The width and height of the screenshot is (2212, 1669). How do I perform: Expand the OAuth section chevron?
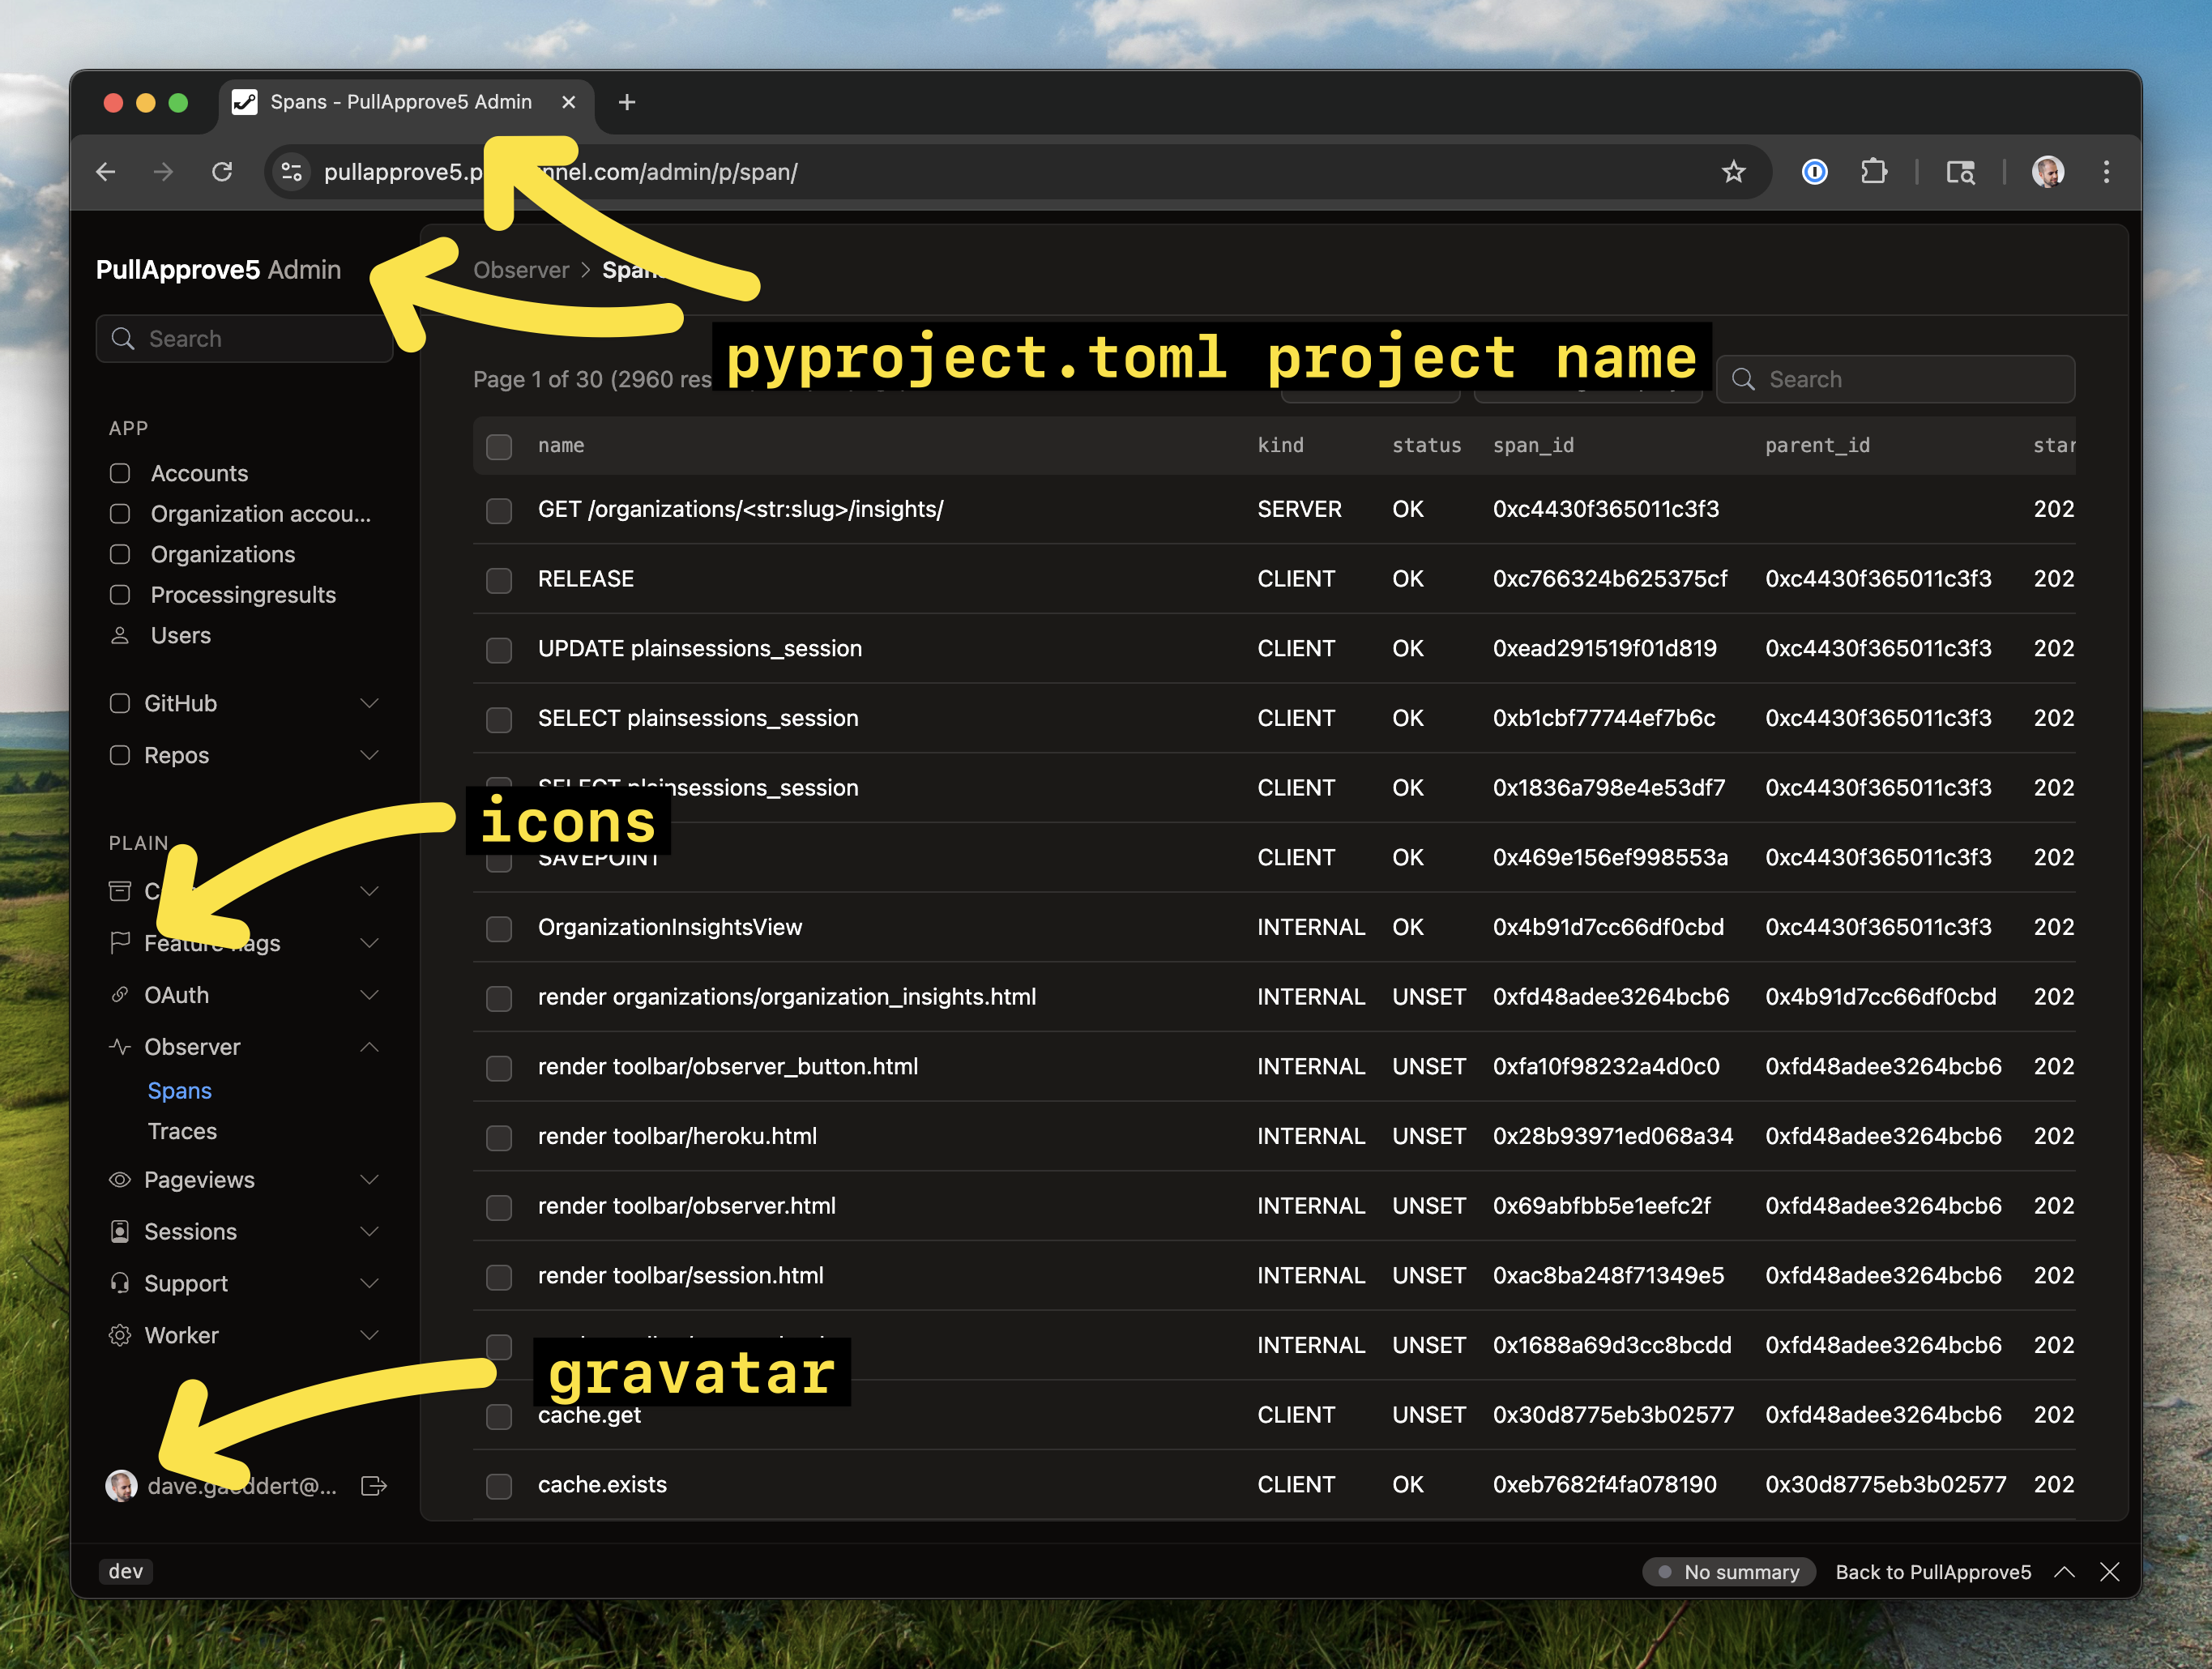point(369,995)
